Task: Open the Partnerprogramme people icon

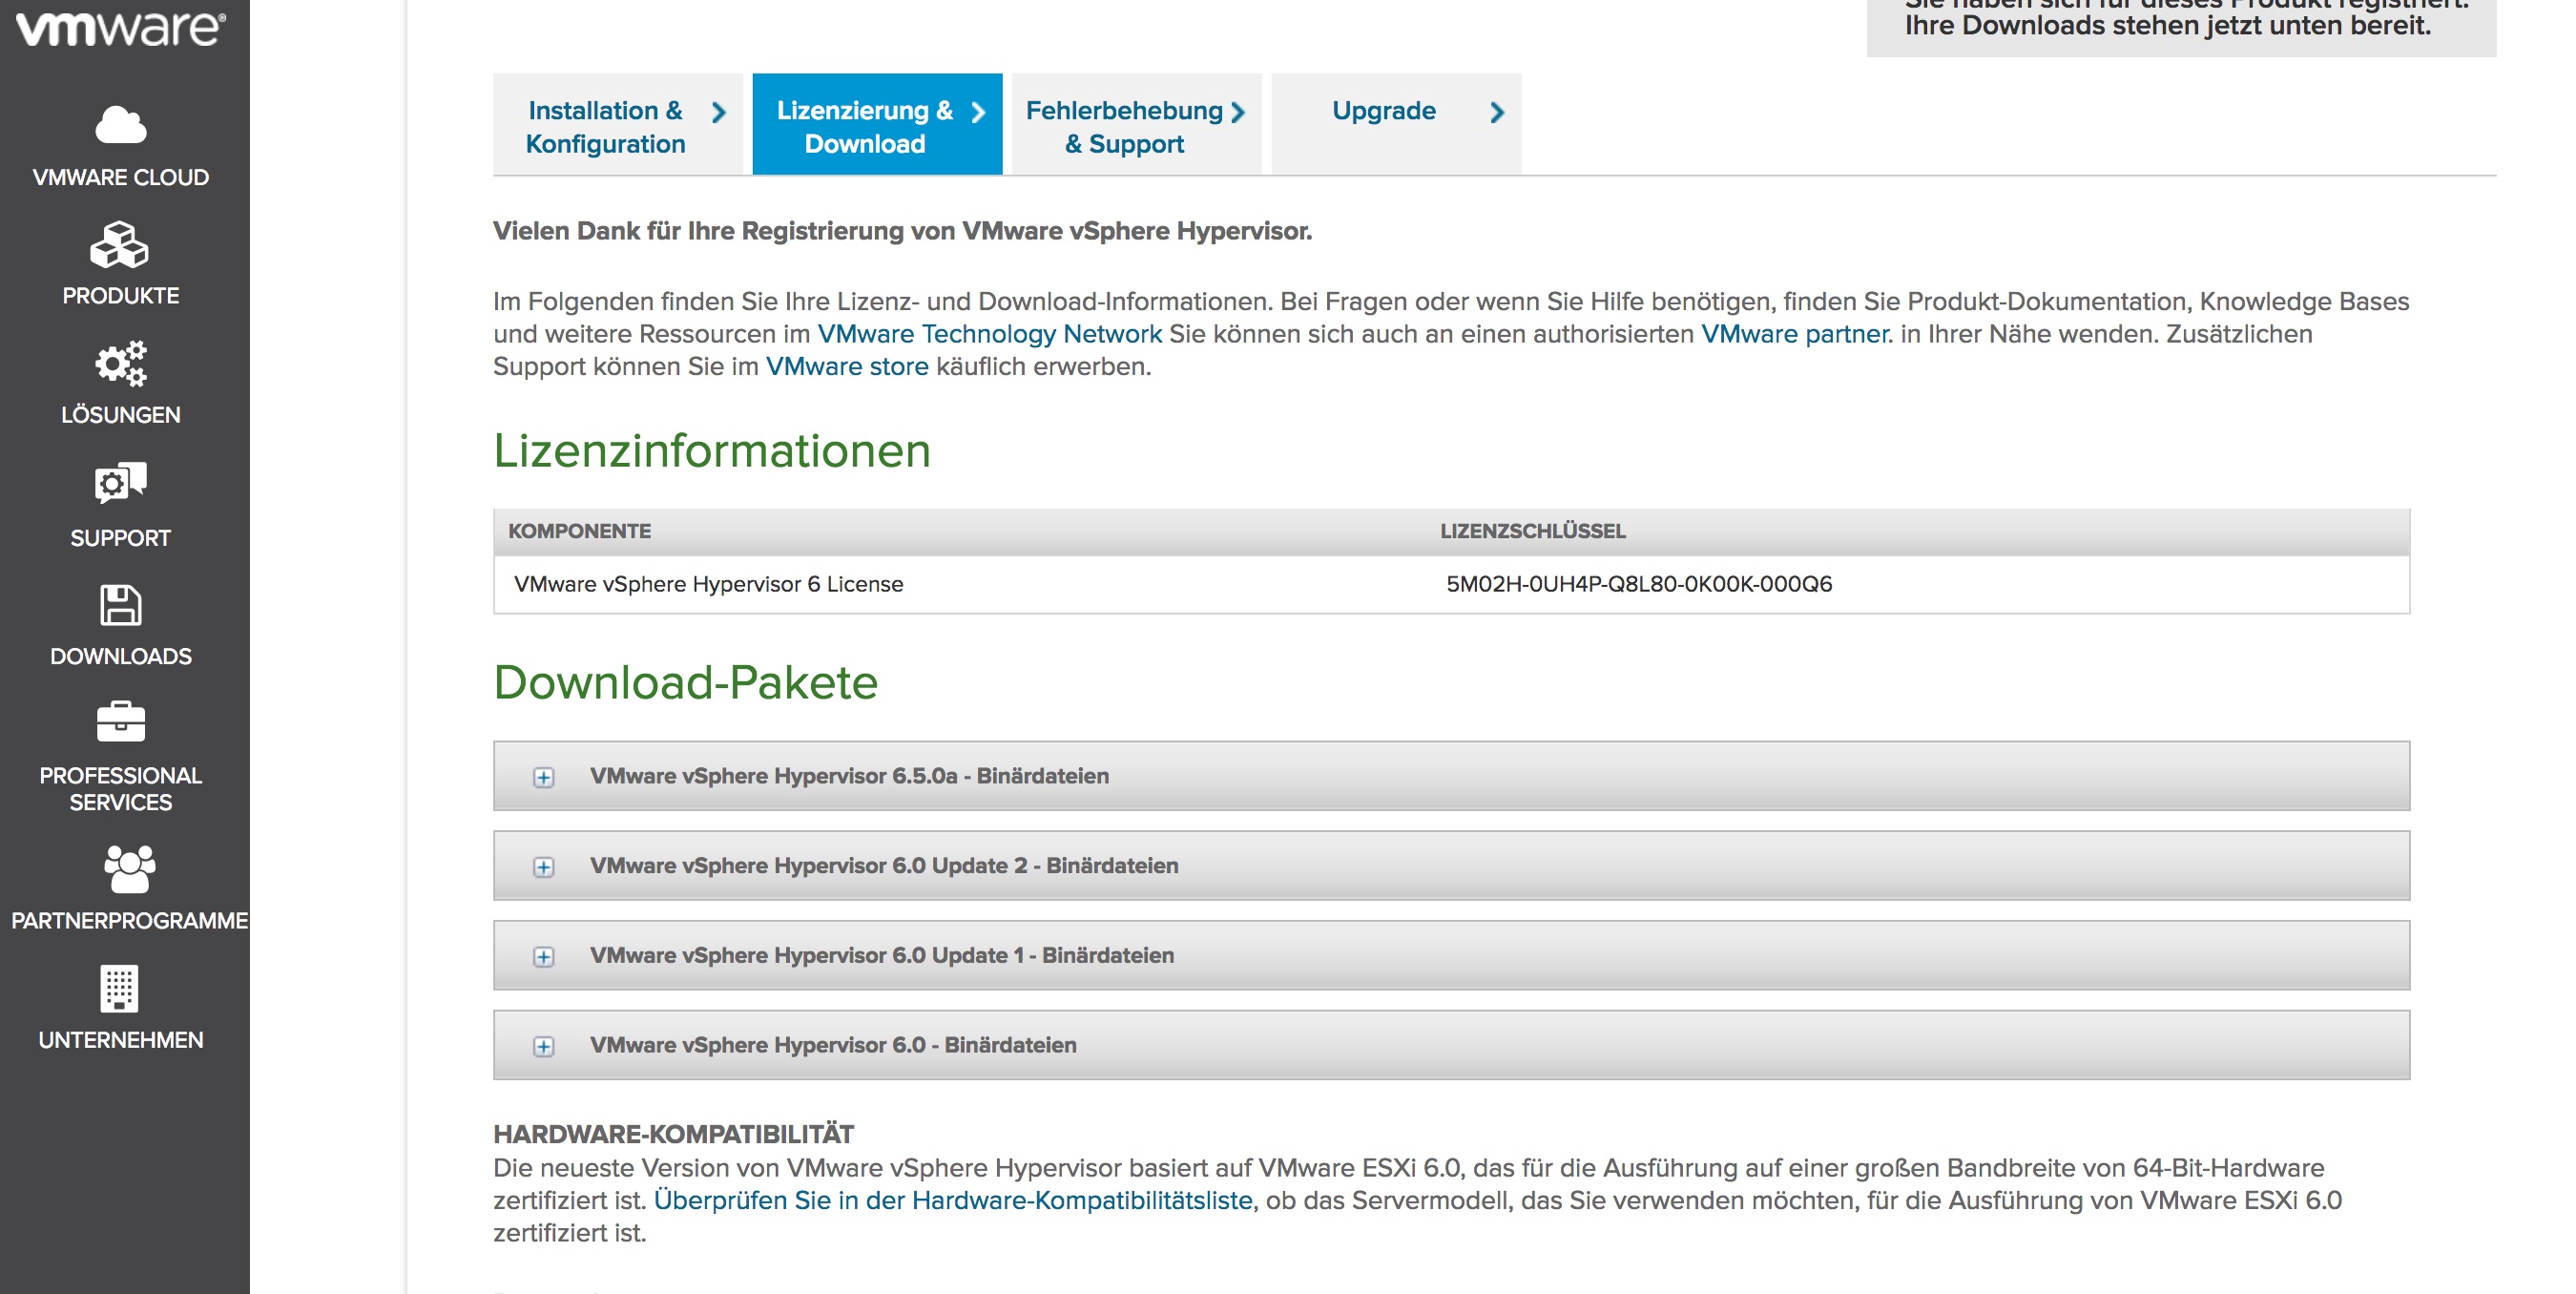Action: tap(129, 868)
